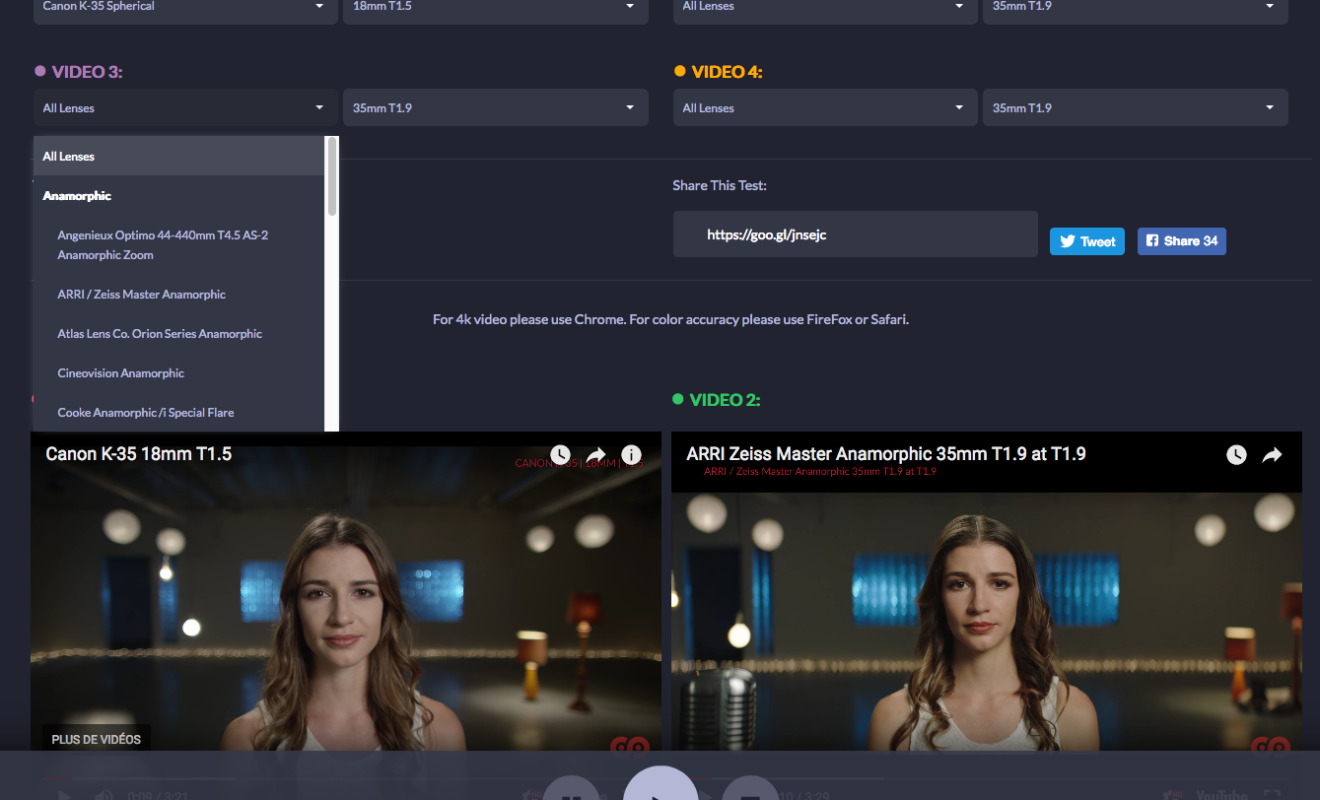Click the Watch Later clock on Canon K-35 video
The width and height of the screenshot is (1320, 800).
click(560, 455)
